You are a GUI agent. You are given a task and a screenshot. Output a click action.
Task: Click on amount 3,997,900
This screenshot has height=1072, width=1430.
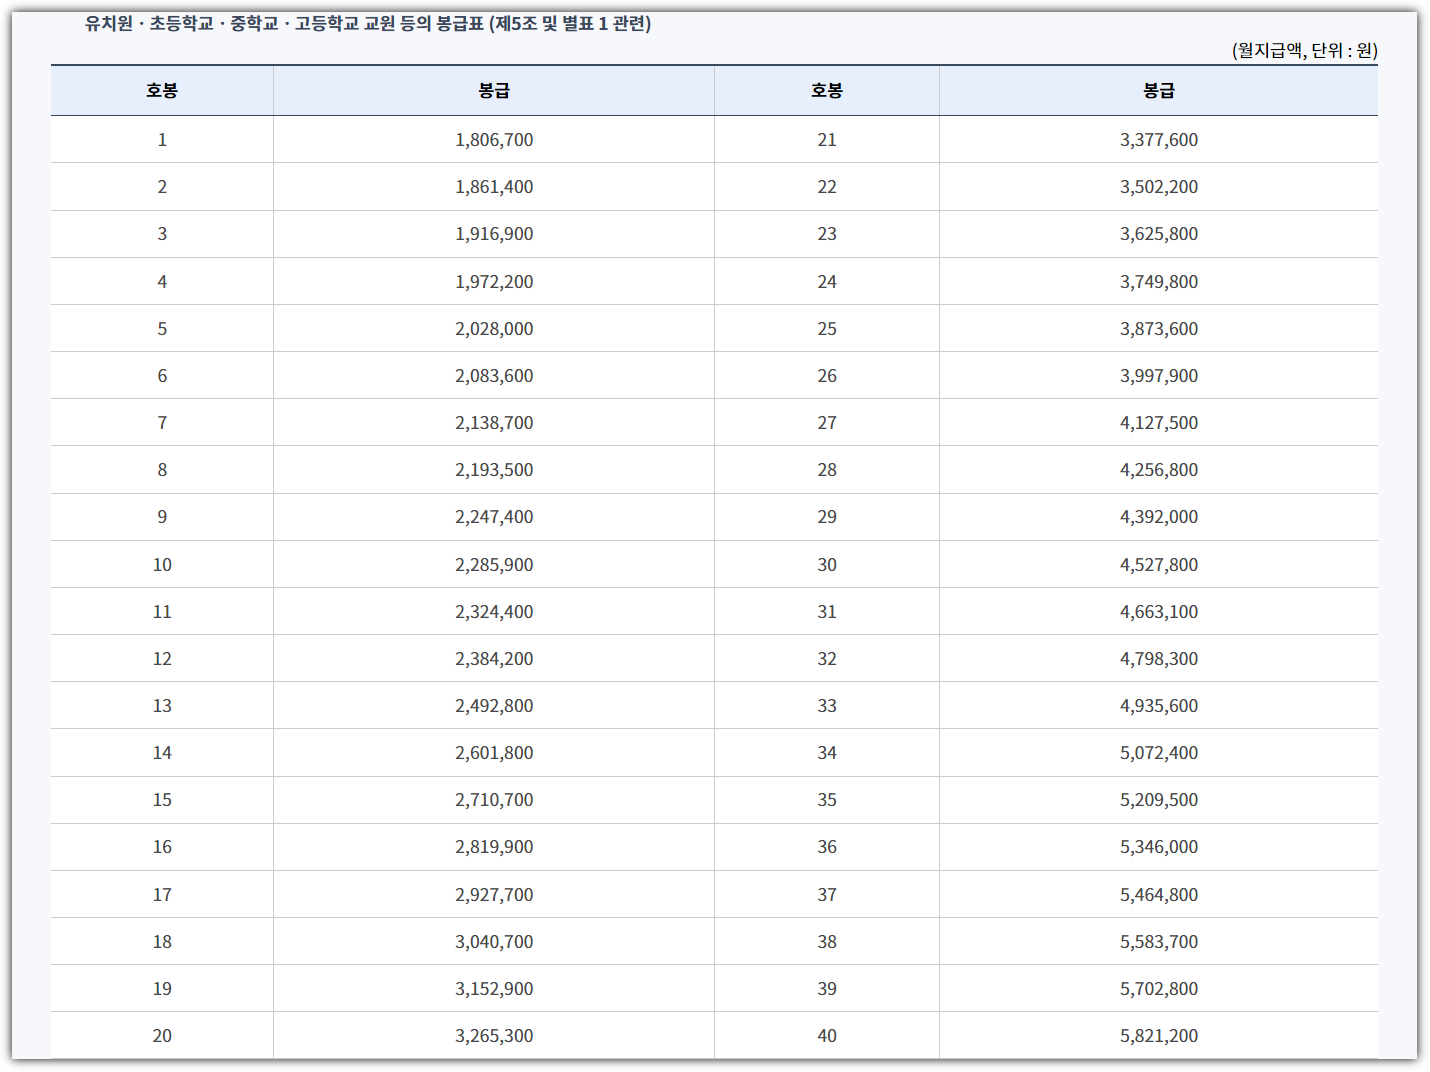coord(1159,376)
